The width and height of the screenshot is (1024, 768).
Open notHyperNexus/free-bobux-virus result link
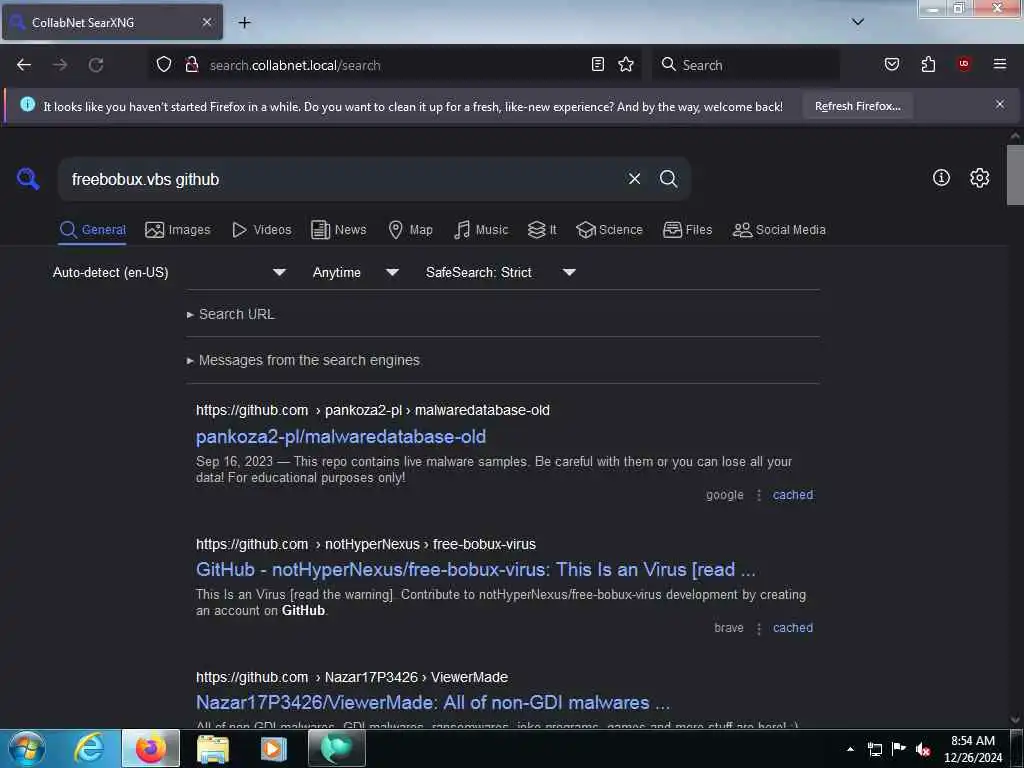[475, 569]
